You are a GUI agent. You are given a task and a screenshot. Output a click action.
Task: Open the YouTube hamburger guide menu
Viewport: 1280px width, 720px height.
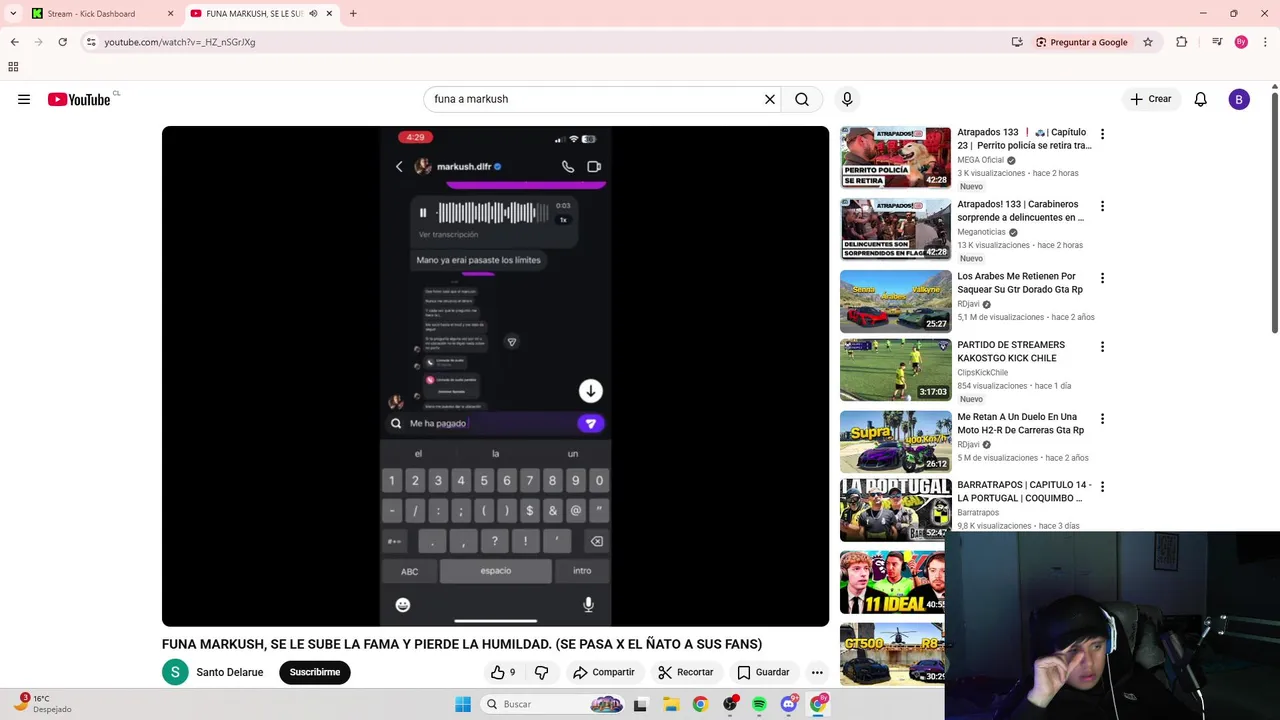pos(24,99)
